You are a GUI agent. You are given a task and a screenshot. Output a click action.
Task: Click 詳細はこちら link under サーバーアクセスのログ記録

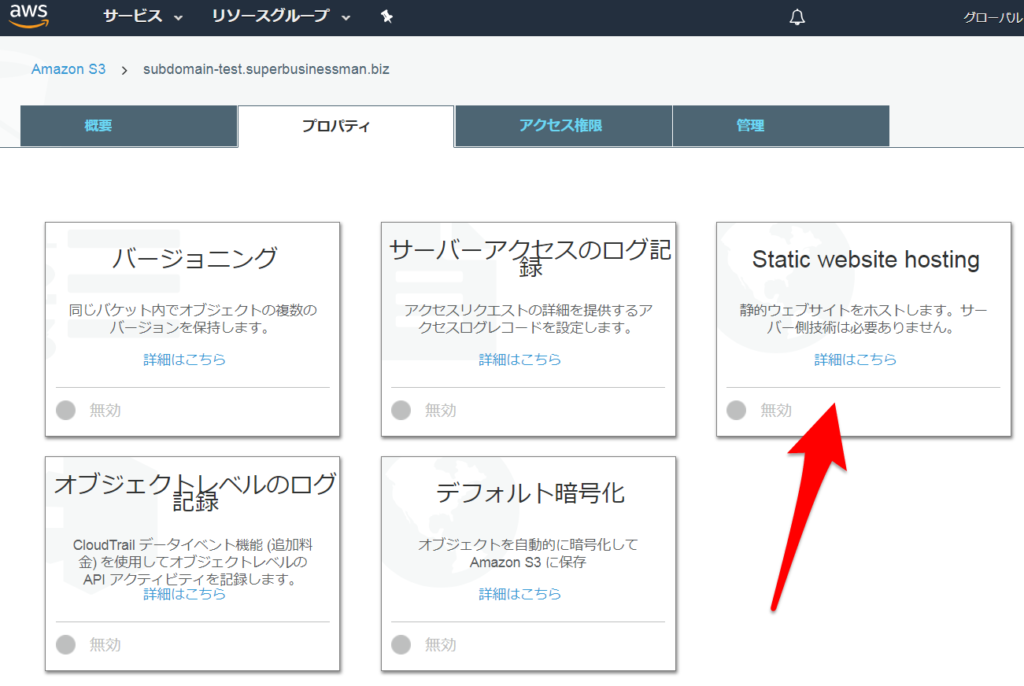[520, 359]
